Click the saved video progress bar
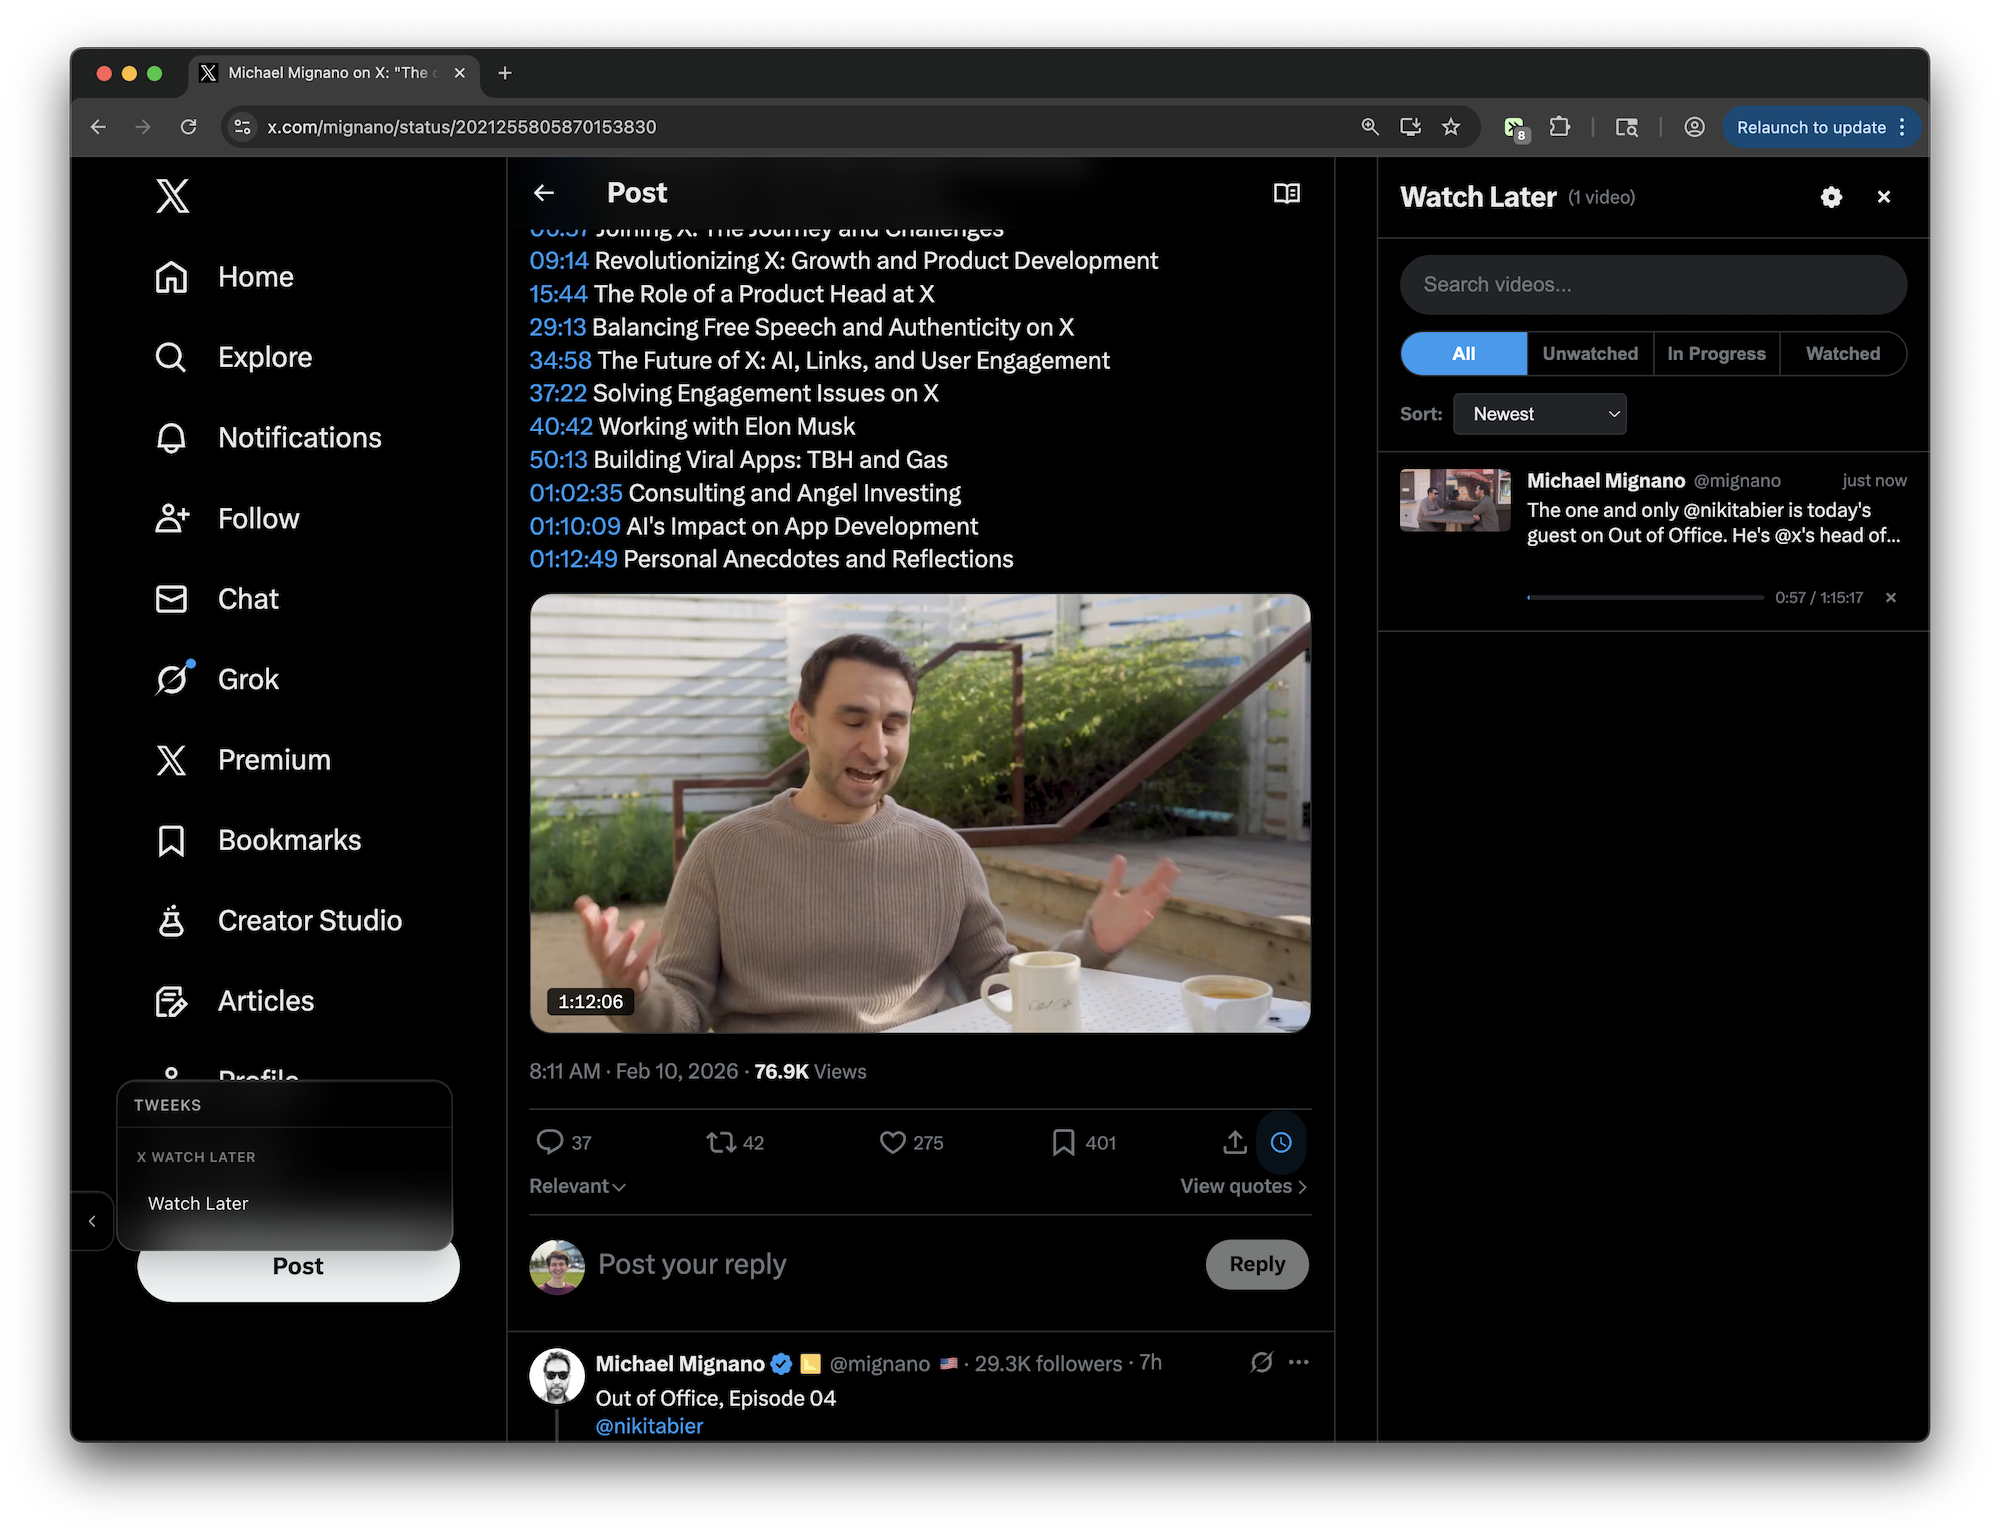The image size is (2000, 1535). point(1645,597)
